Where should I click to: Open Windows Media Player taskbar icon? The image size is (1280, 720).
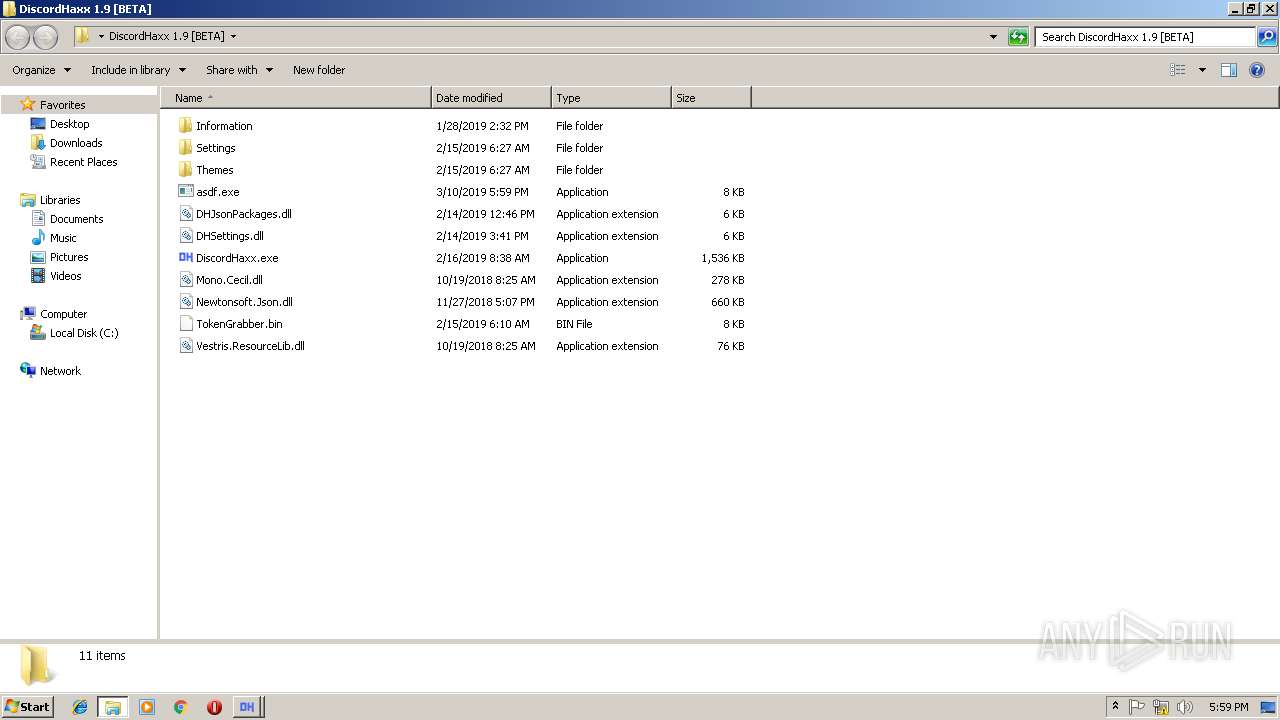pyautogui.click(x=147, y=707)
